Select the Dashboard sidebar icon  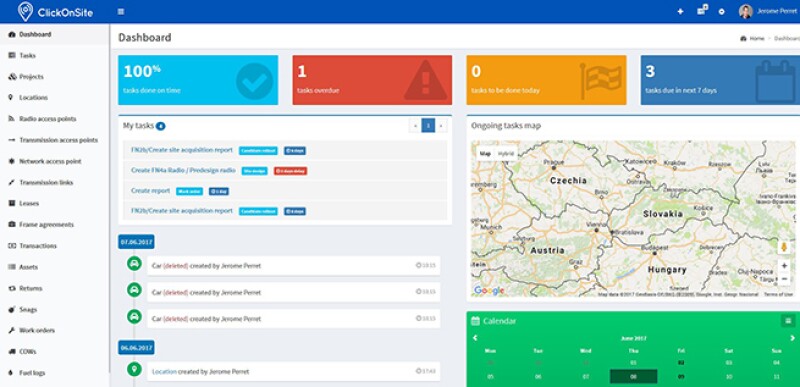12,35
